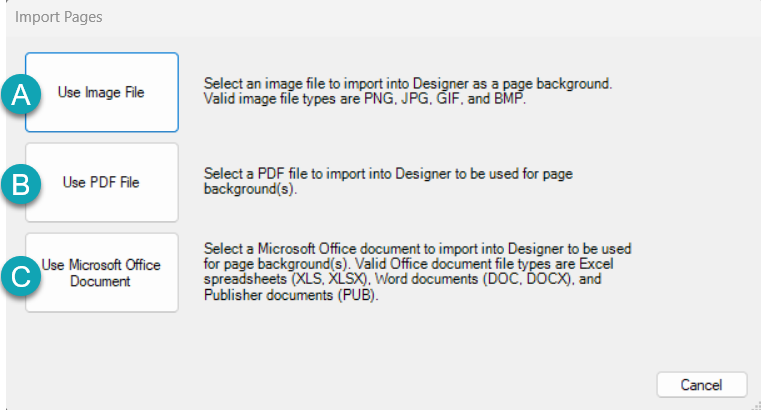The height and width of the screenshot is (410, 761).
Task: Choose the Use PDF File option
Action: tap(102, 182)
